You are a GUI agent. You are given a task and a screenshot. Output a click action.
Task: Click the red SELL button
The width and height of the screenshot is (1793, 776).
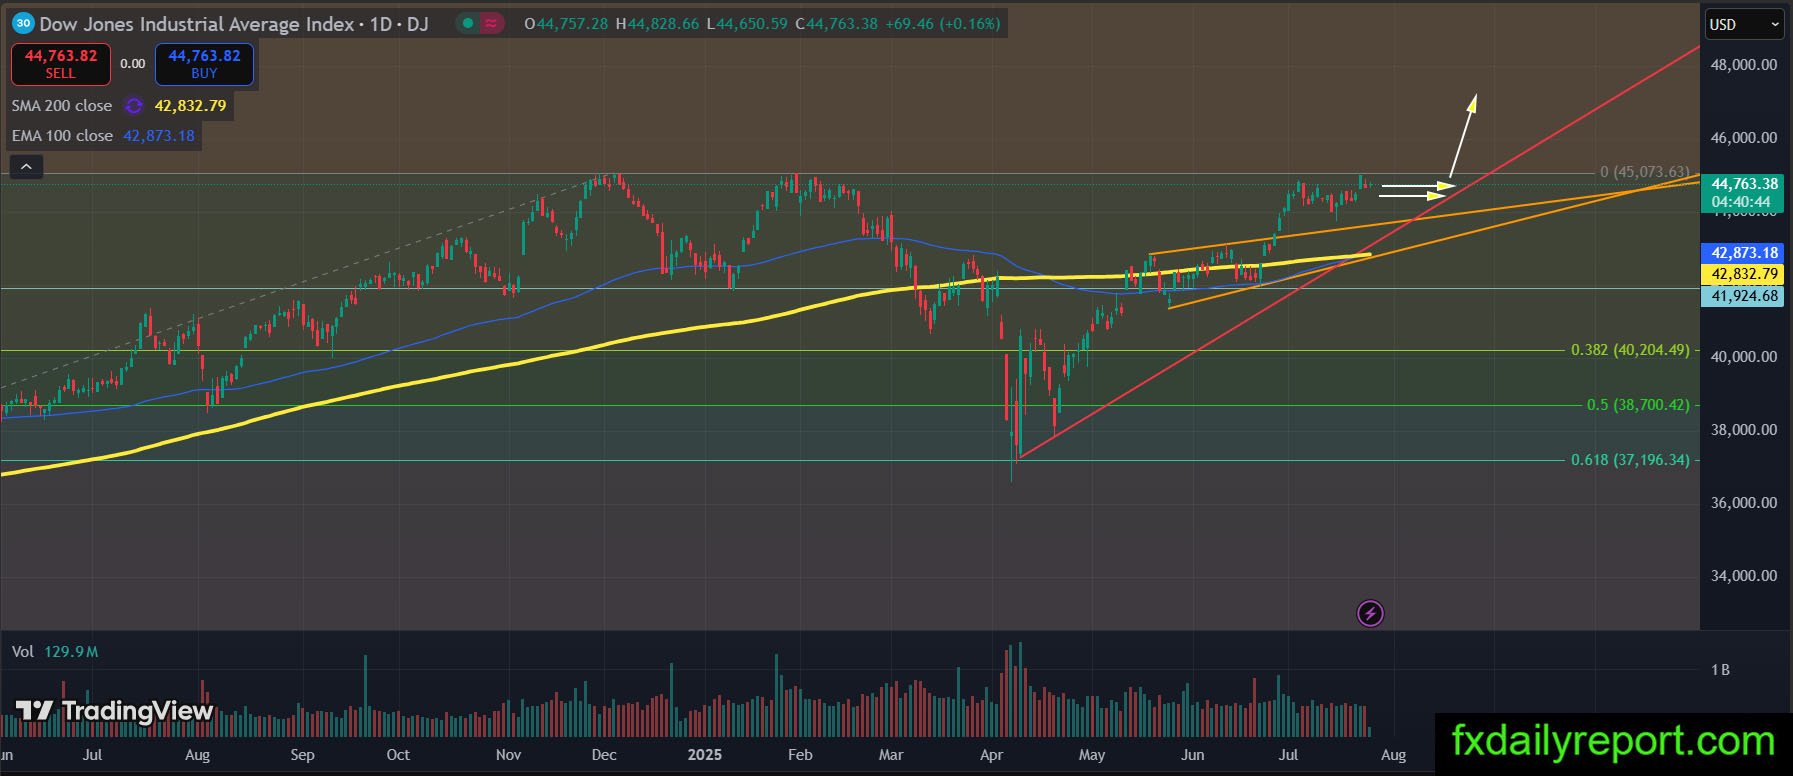61,64
